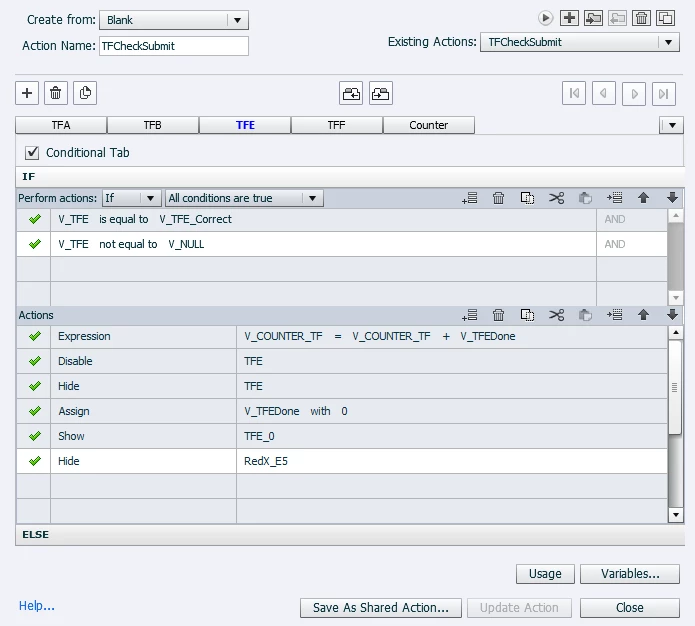Image resolution: width=695 pixels, height=626 pixels.
Task: Click the delete action trash icon at top right
Action: click(641, 18)
